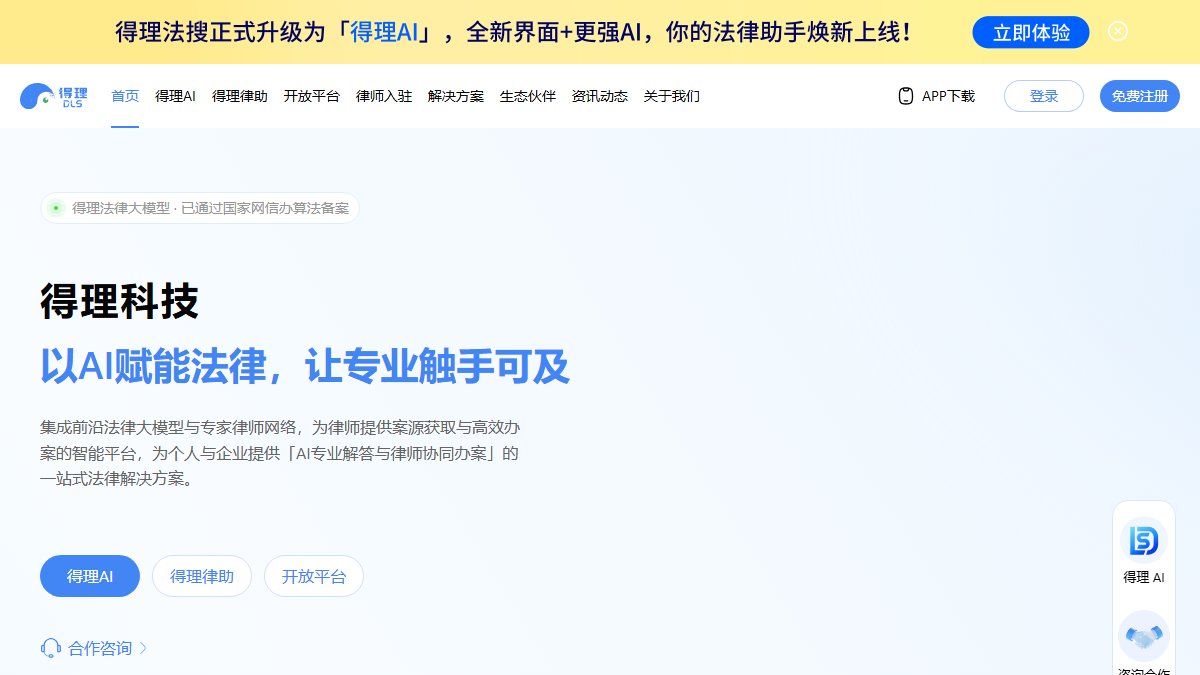Open the 得理 AI floating sidebar icon
This screenshot has width=1200, height=675.
[1144, 541]
